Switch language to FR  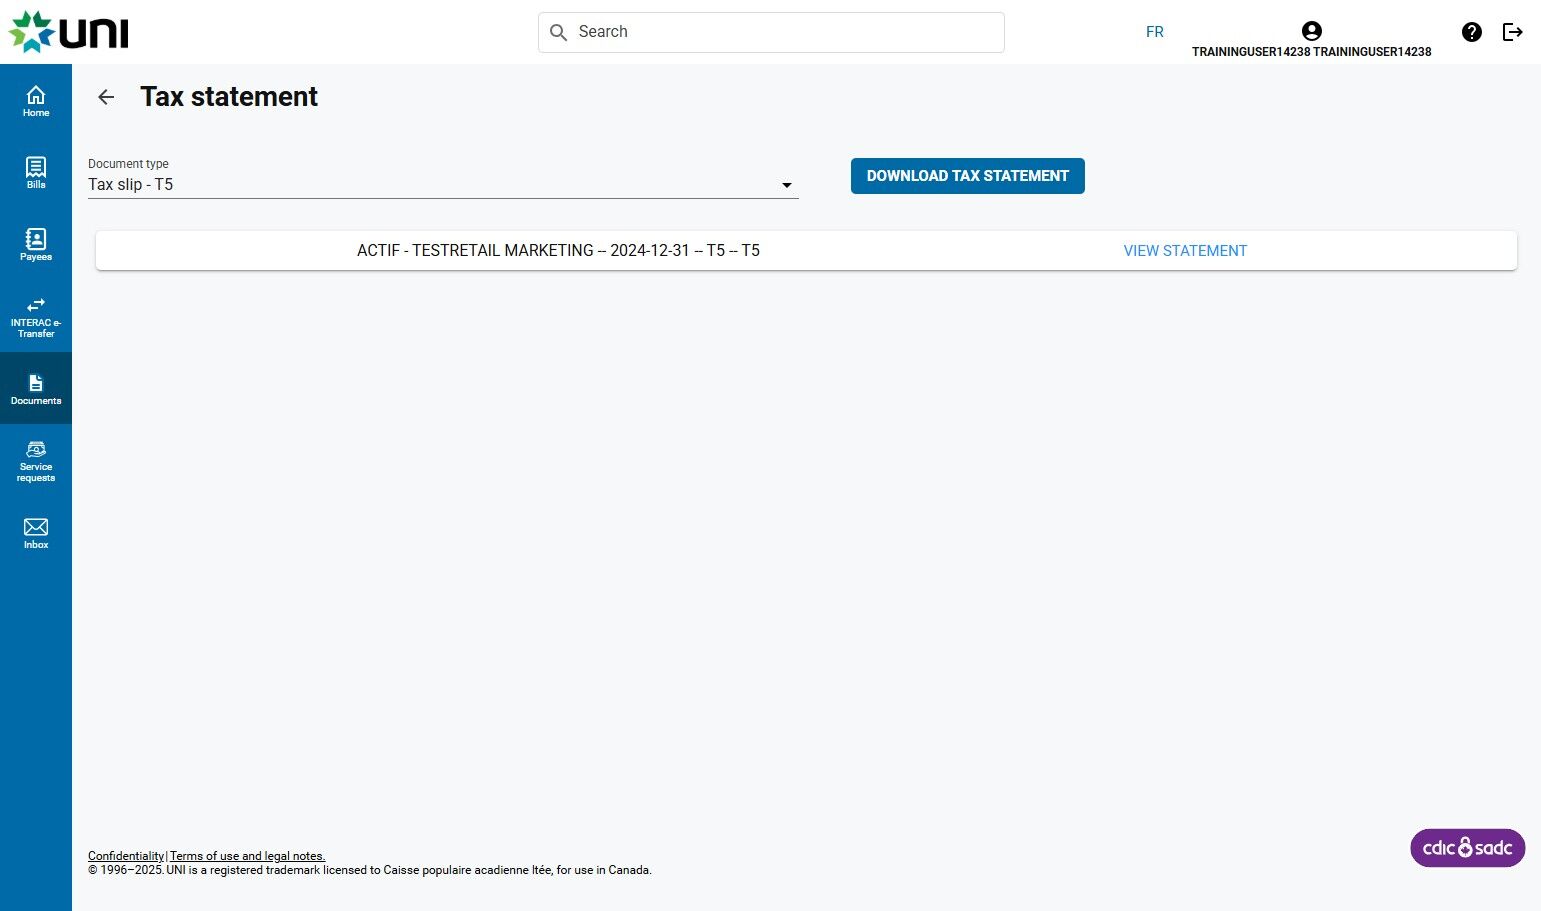coord(1155,32)
